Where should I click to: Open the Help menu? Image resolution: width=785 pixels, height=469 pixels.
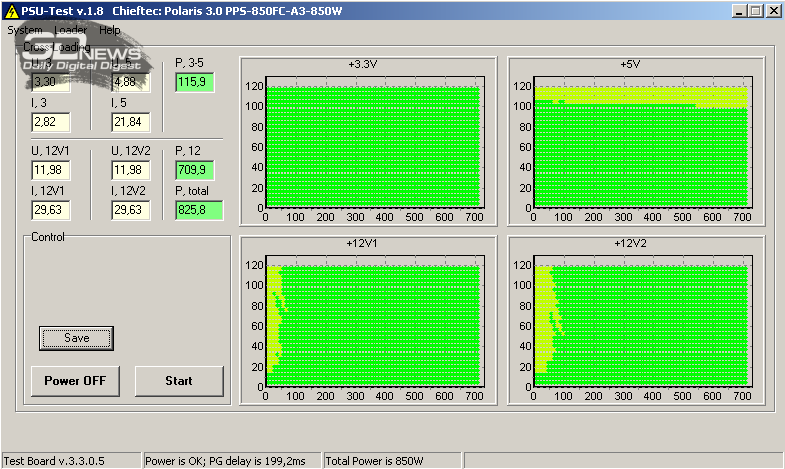pyautogui.click(x=110, y=30)
